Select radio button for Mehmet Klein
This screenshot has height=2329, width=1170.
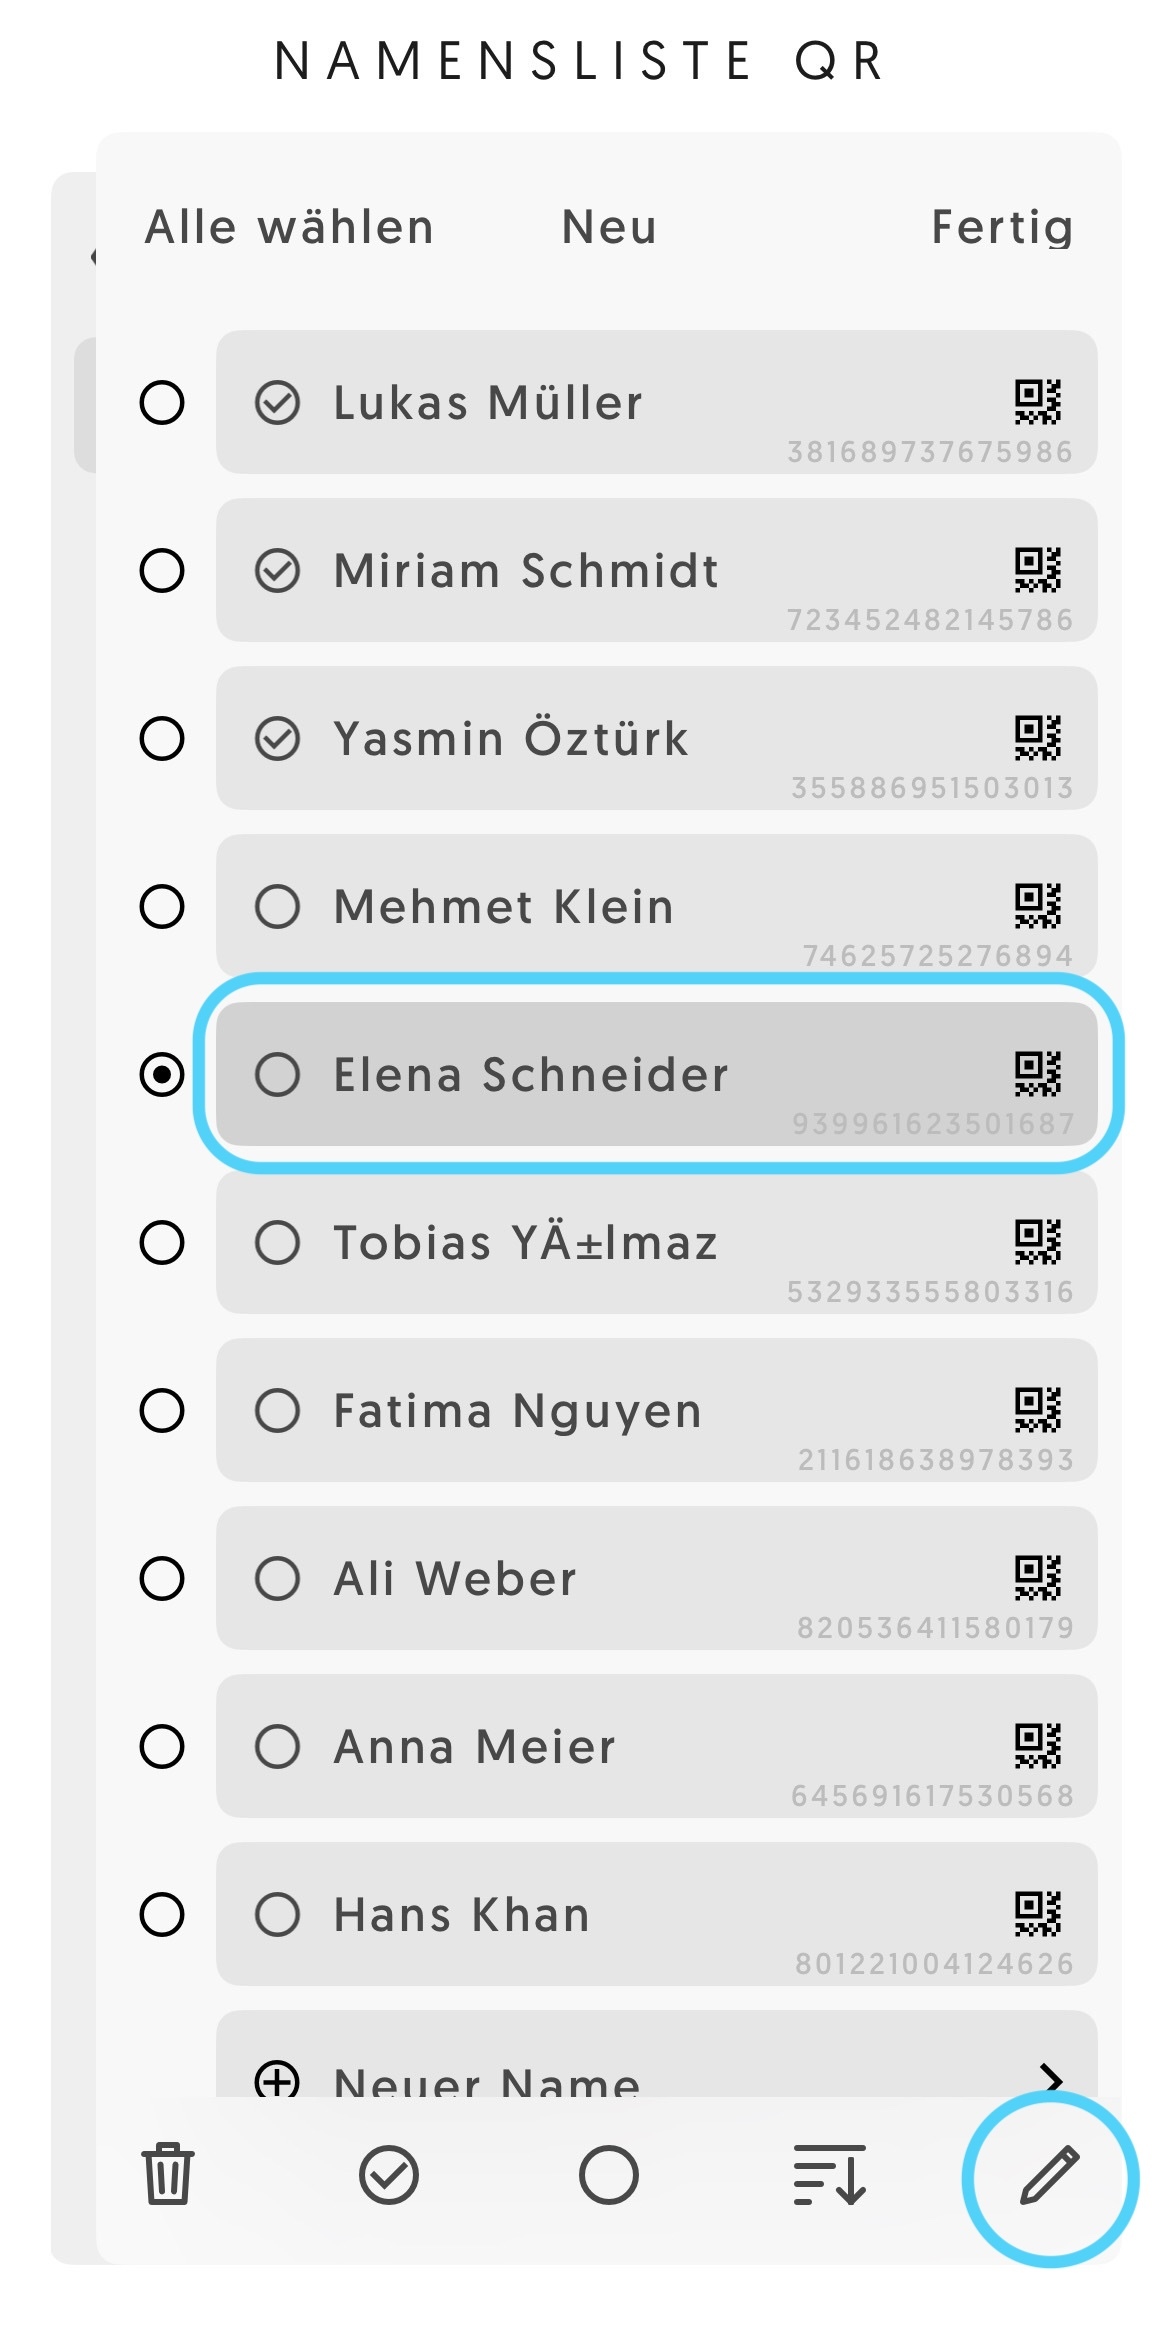point(162,906)
